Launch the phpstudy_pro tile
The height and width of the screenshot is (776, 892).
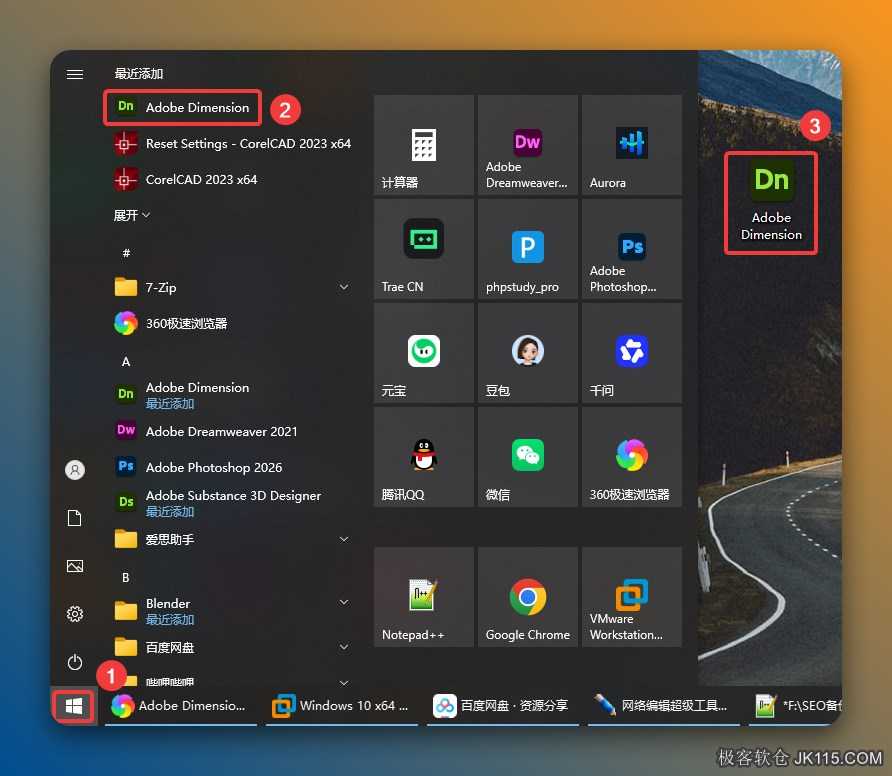[528, 249]
